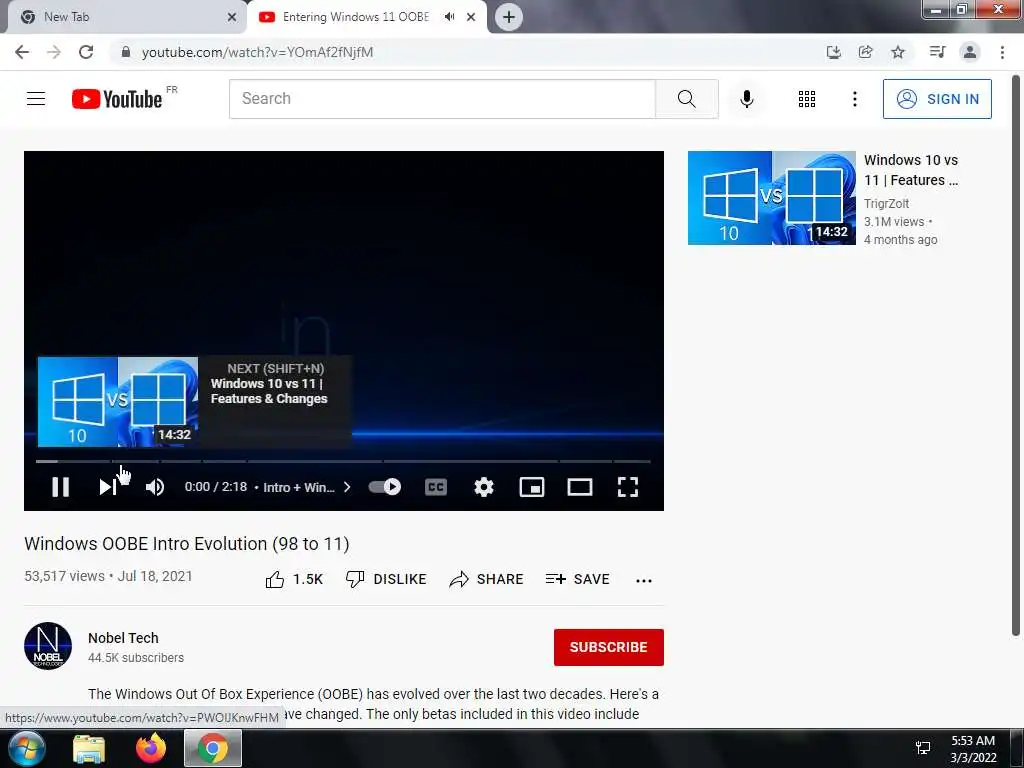Click the Chrome taskbar button
Screen dimensions: 1024x768
pyautogui.click(x=213, y=748)
